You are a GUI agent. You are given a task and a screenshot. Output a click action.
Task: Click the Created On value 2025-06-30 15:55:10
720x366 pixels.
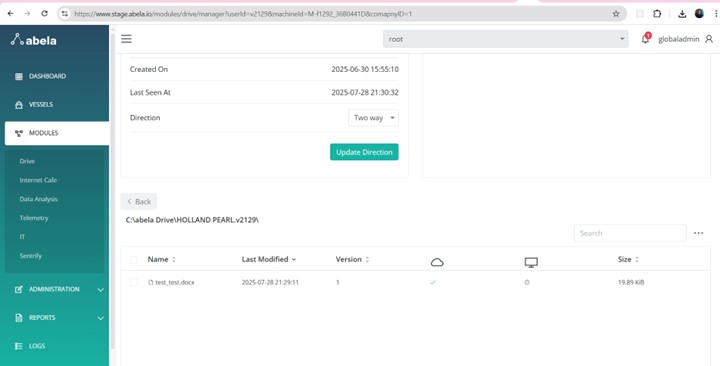[x=365, y=69]
